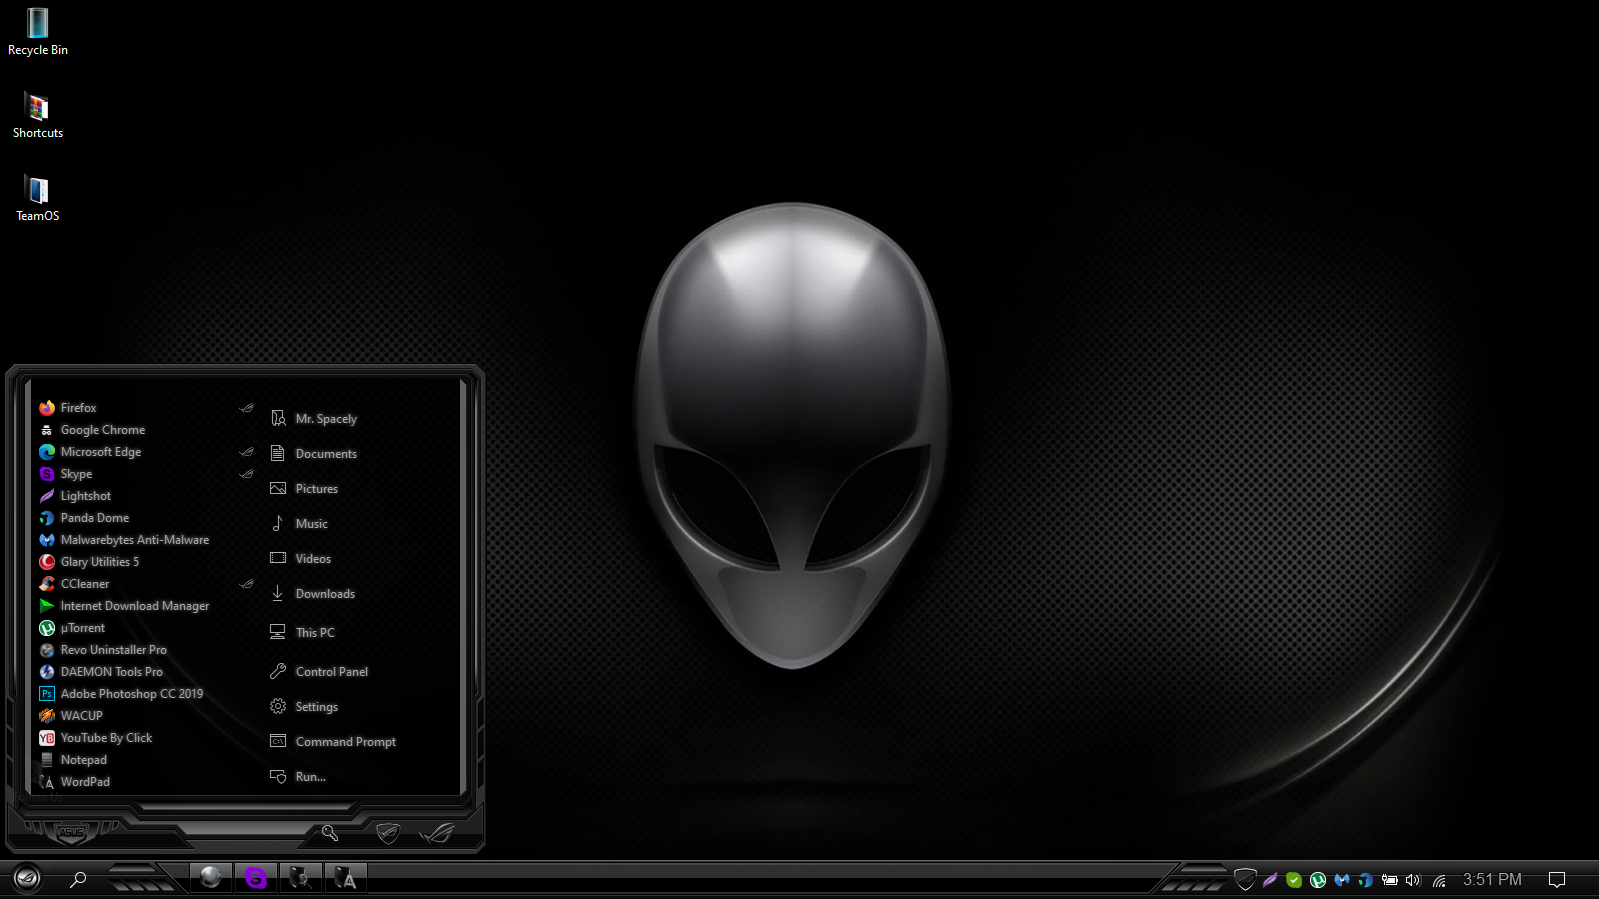Open the Downloads folder link

(313, 594)
